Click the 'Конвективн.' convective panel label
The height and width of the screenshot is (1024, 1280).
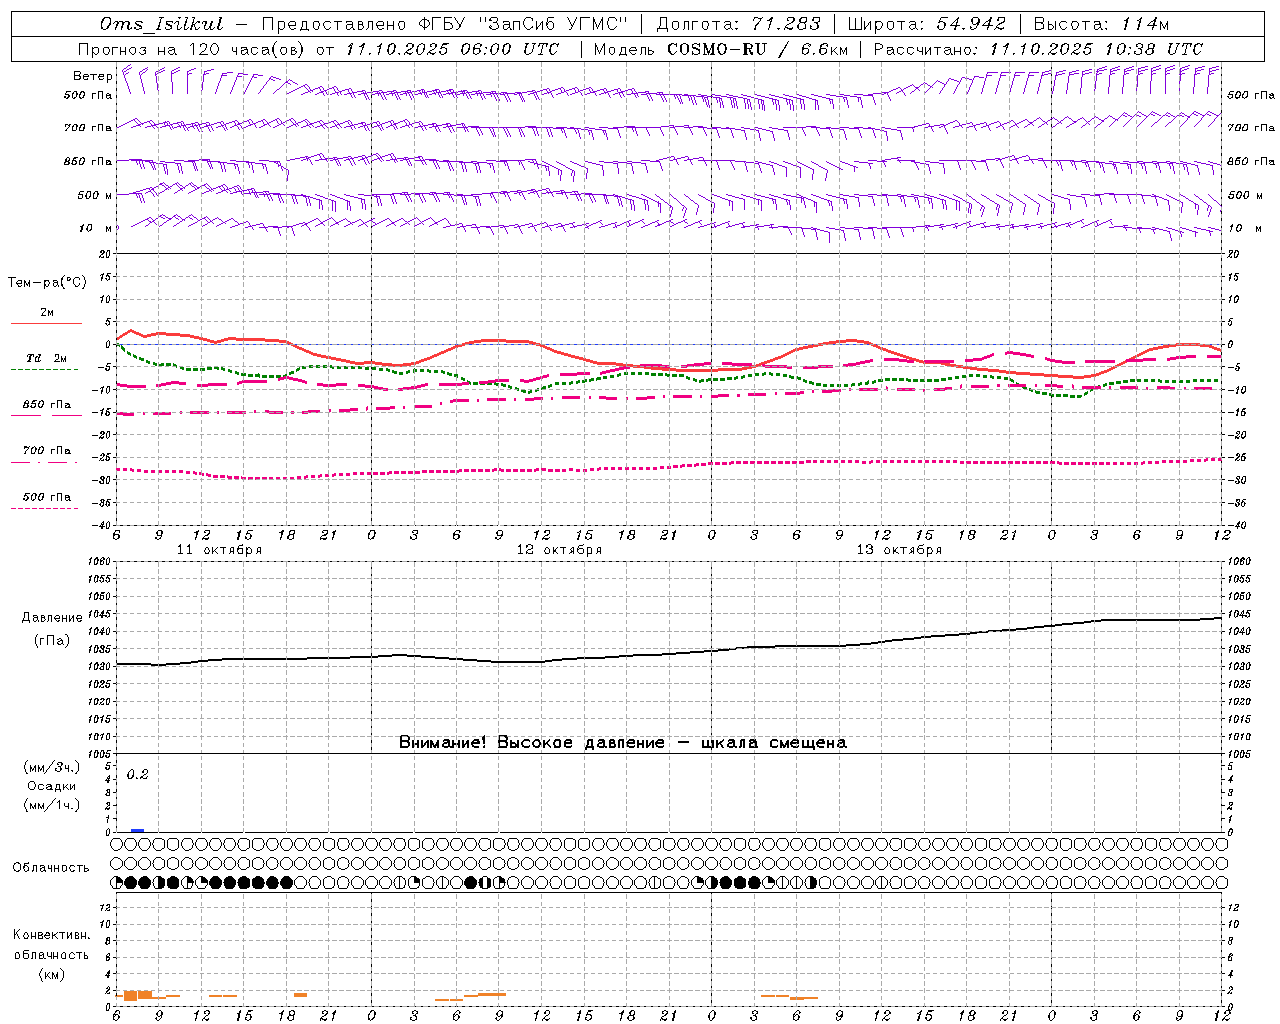point(51,935)
